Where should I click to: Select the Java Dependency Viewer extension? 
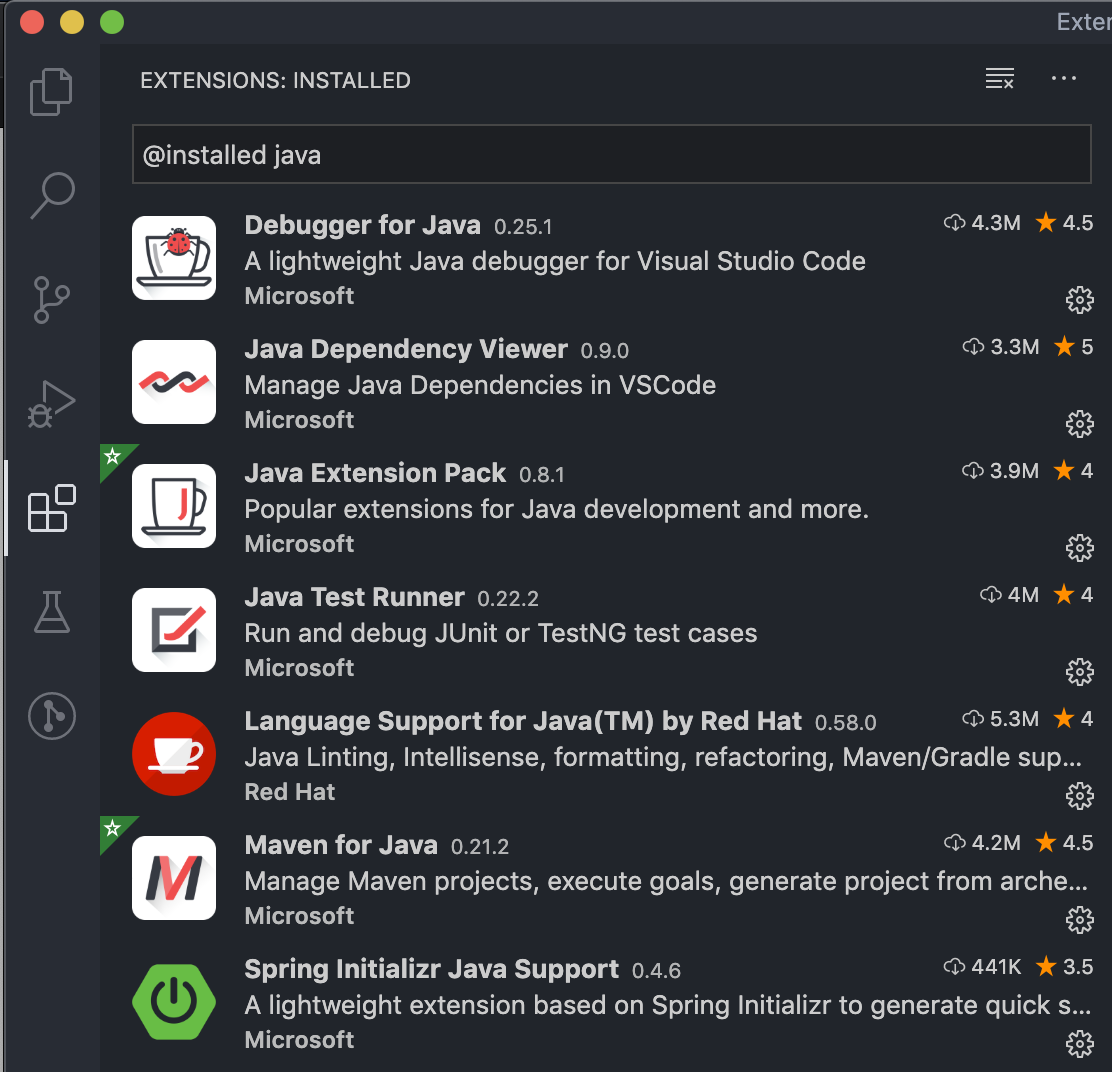pyautogui.click(x=405, y=349)
